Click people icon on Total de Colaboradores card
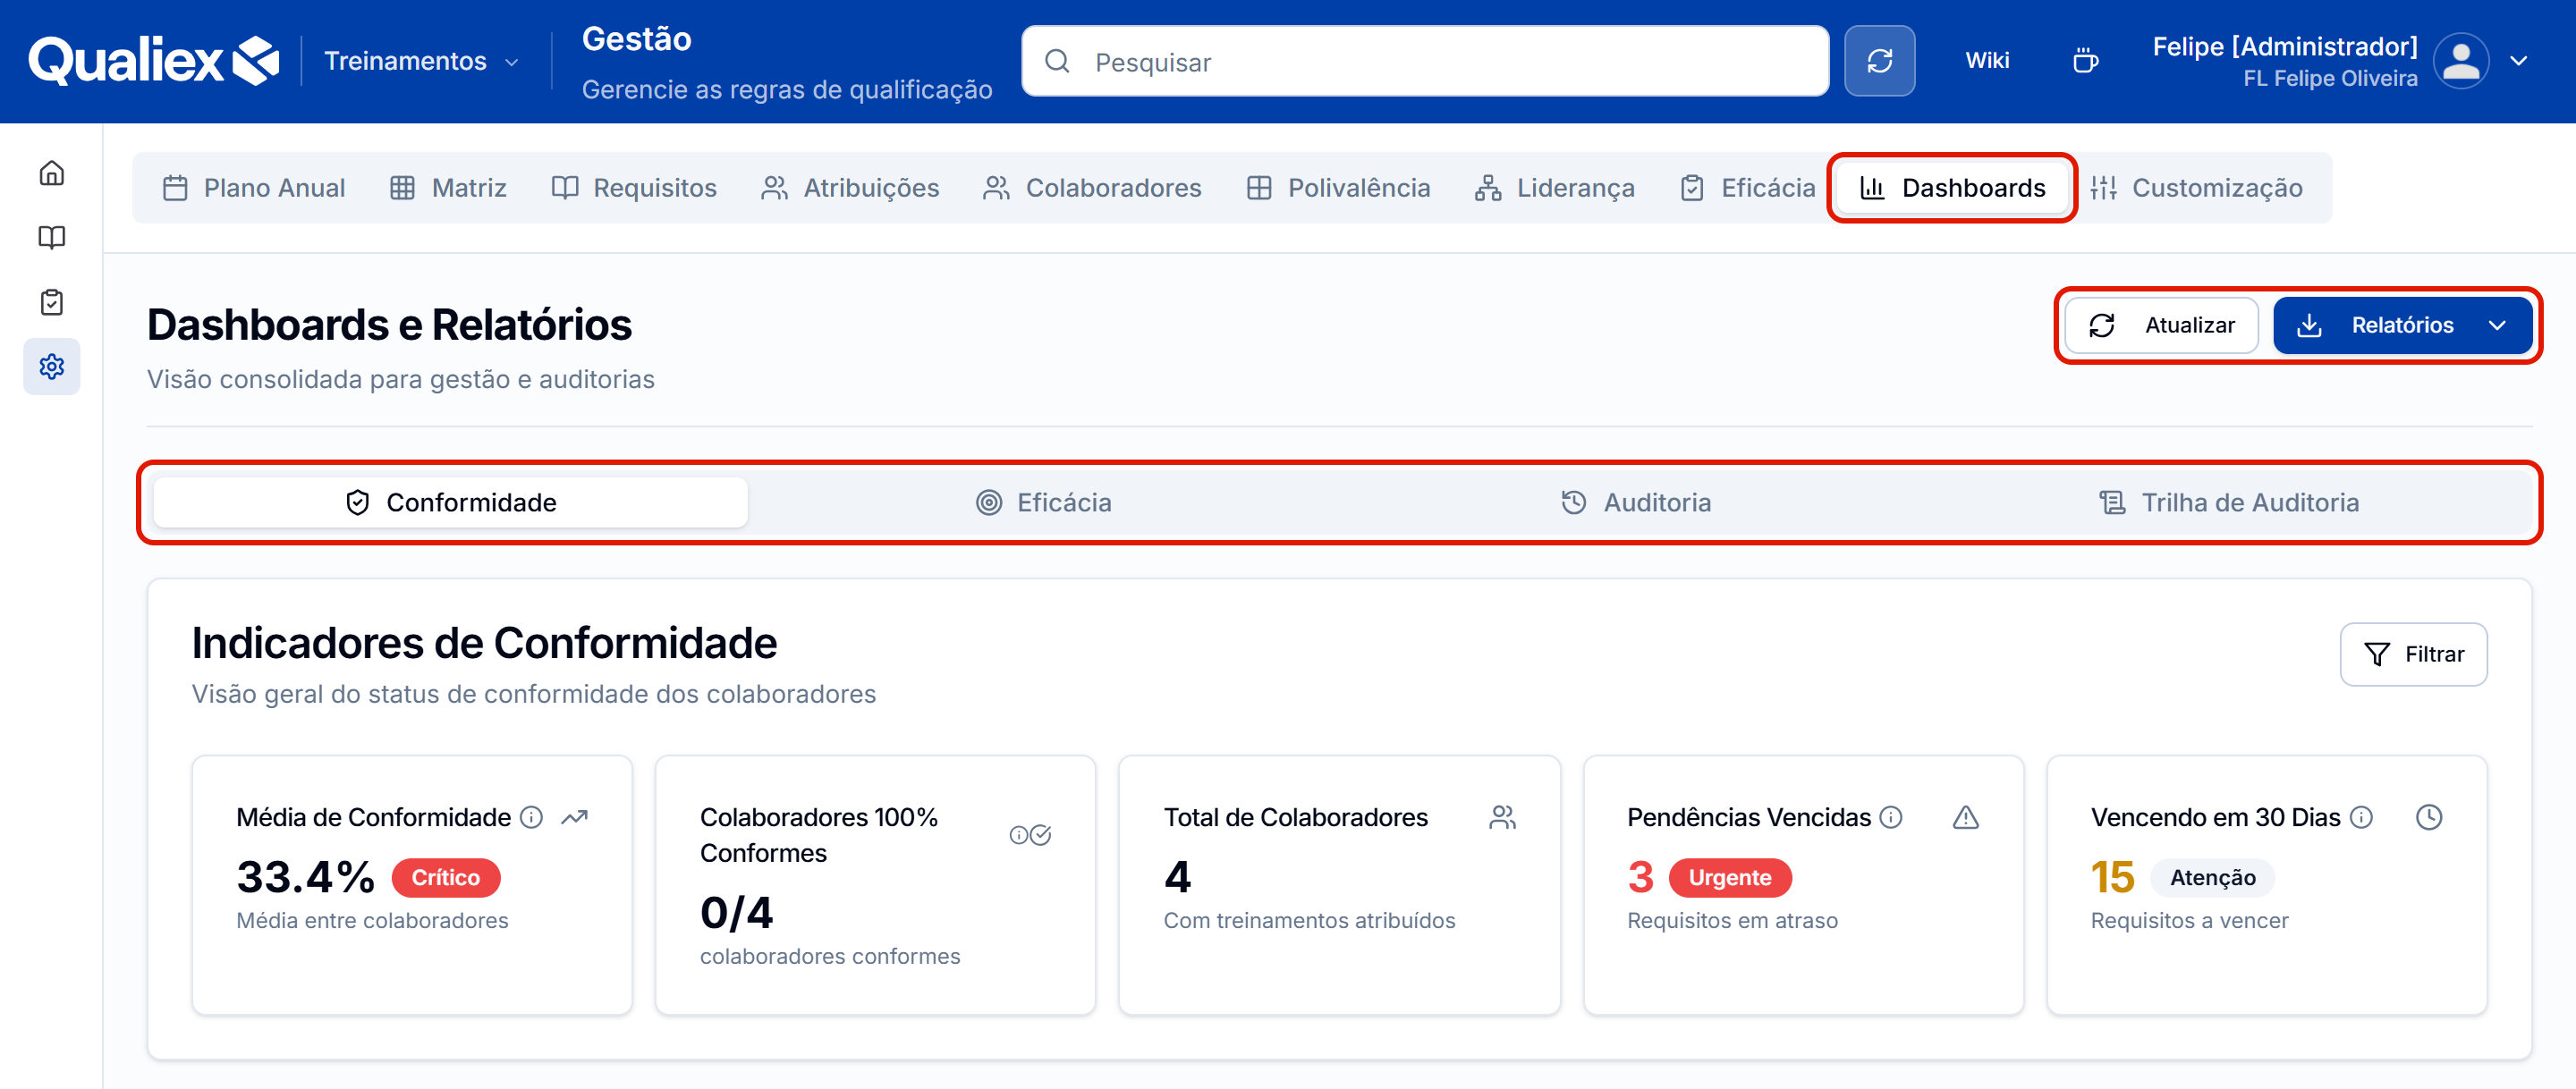Screen dimensions: 2576x1089 [x=1502, y=817]
